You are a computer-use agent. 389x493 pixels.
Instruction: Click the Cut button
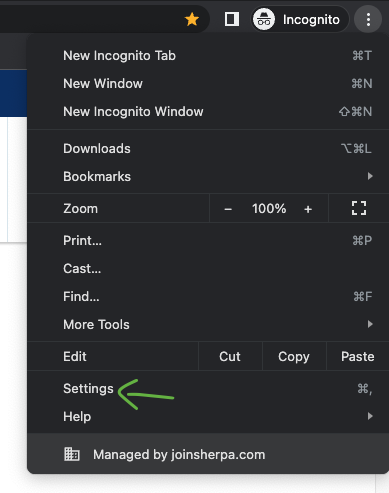[230, 356]
